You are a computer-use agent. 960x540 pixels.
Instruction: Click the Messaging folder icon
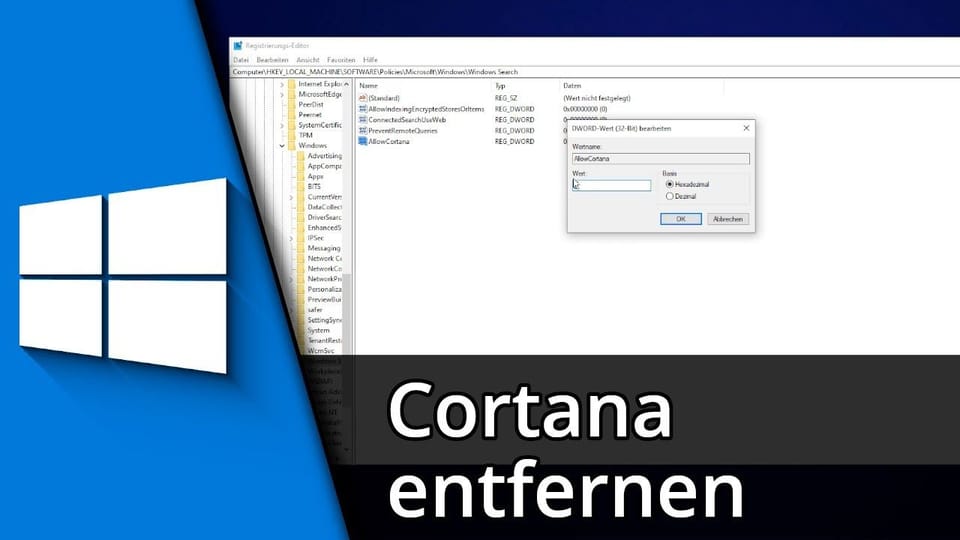click(301, 248)
